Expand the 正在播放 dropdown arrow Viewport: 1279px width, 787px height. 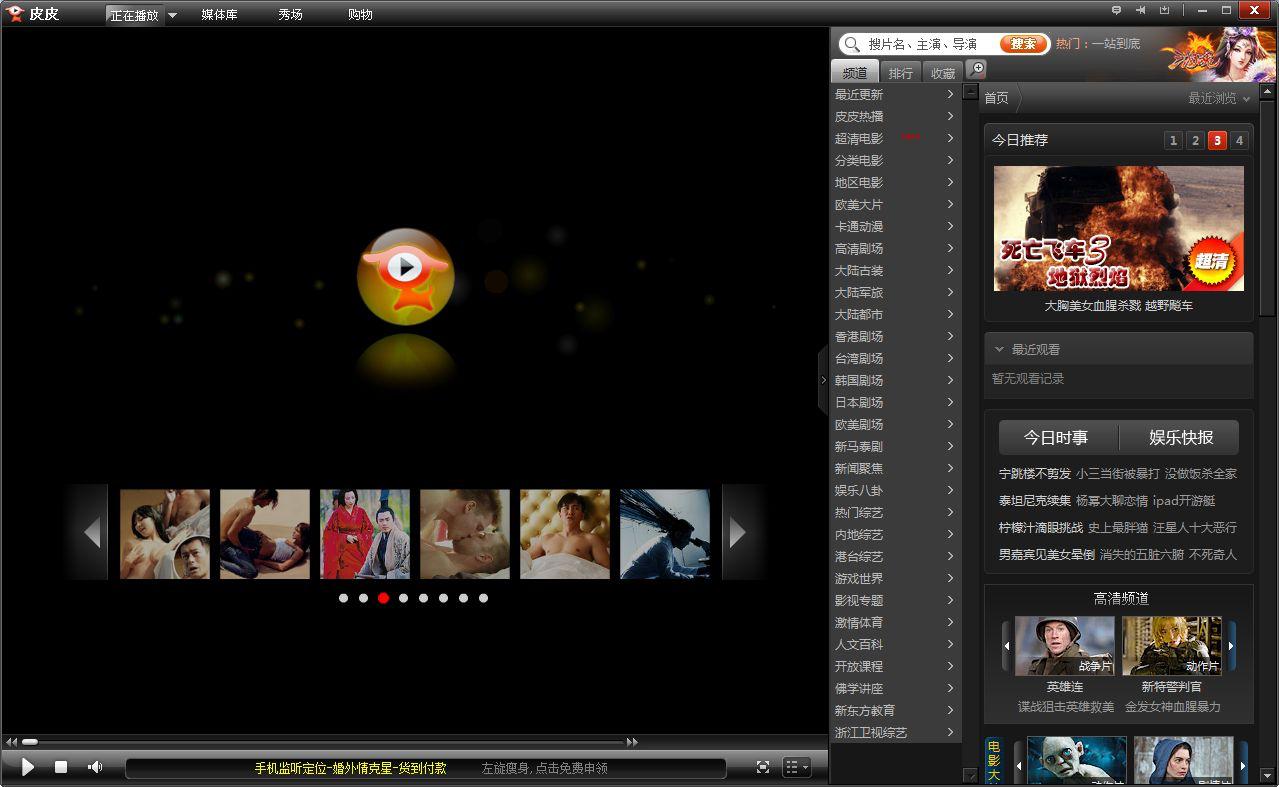tap(172, 15)
